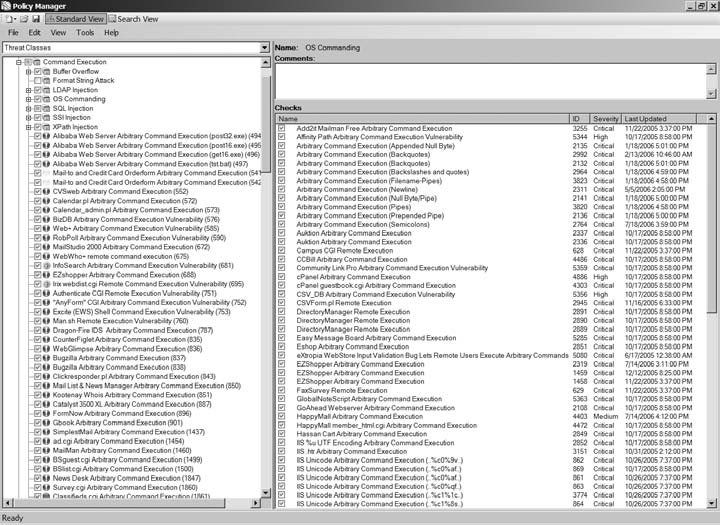Click the XPath Injection category icon

(x=46, y=127)
